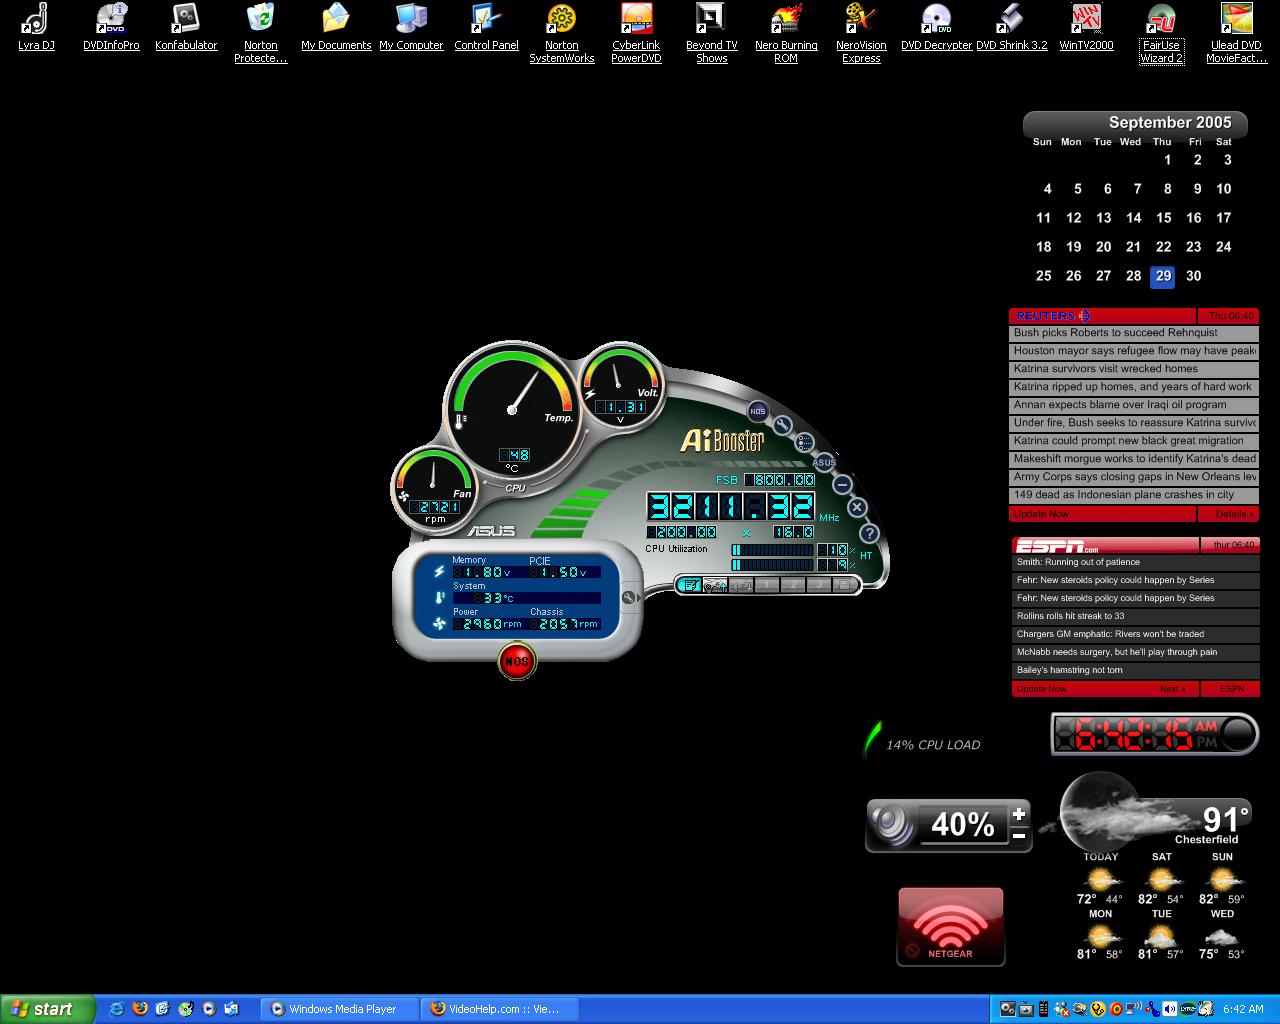The height and width of the screenshot is (1024, 1280).
Task: Switch to VideoHelp.com Firefox taskbar button
Action: point(499,1009)
